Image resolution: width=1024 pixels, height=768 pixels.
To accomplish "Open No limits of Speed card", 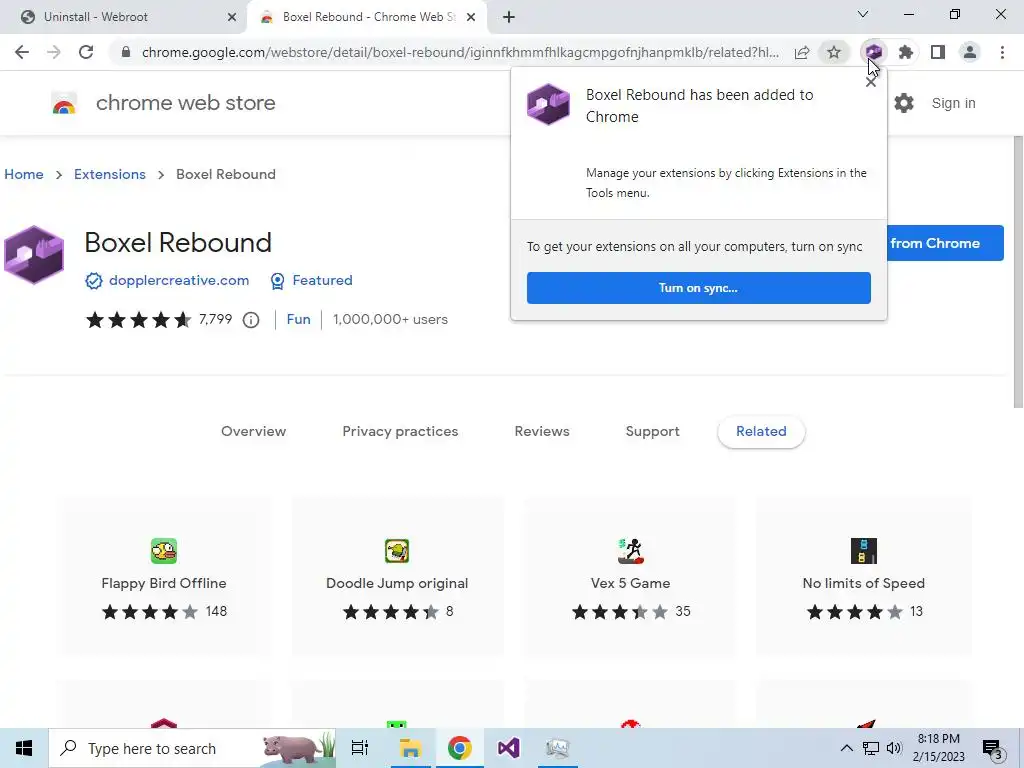I will (863, 577).
